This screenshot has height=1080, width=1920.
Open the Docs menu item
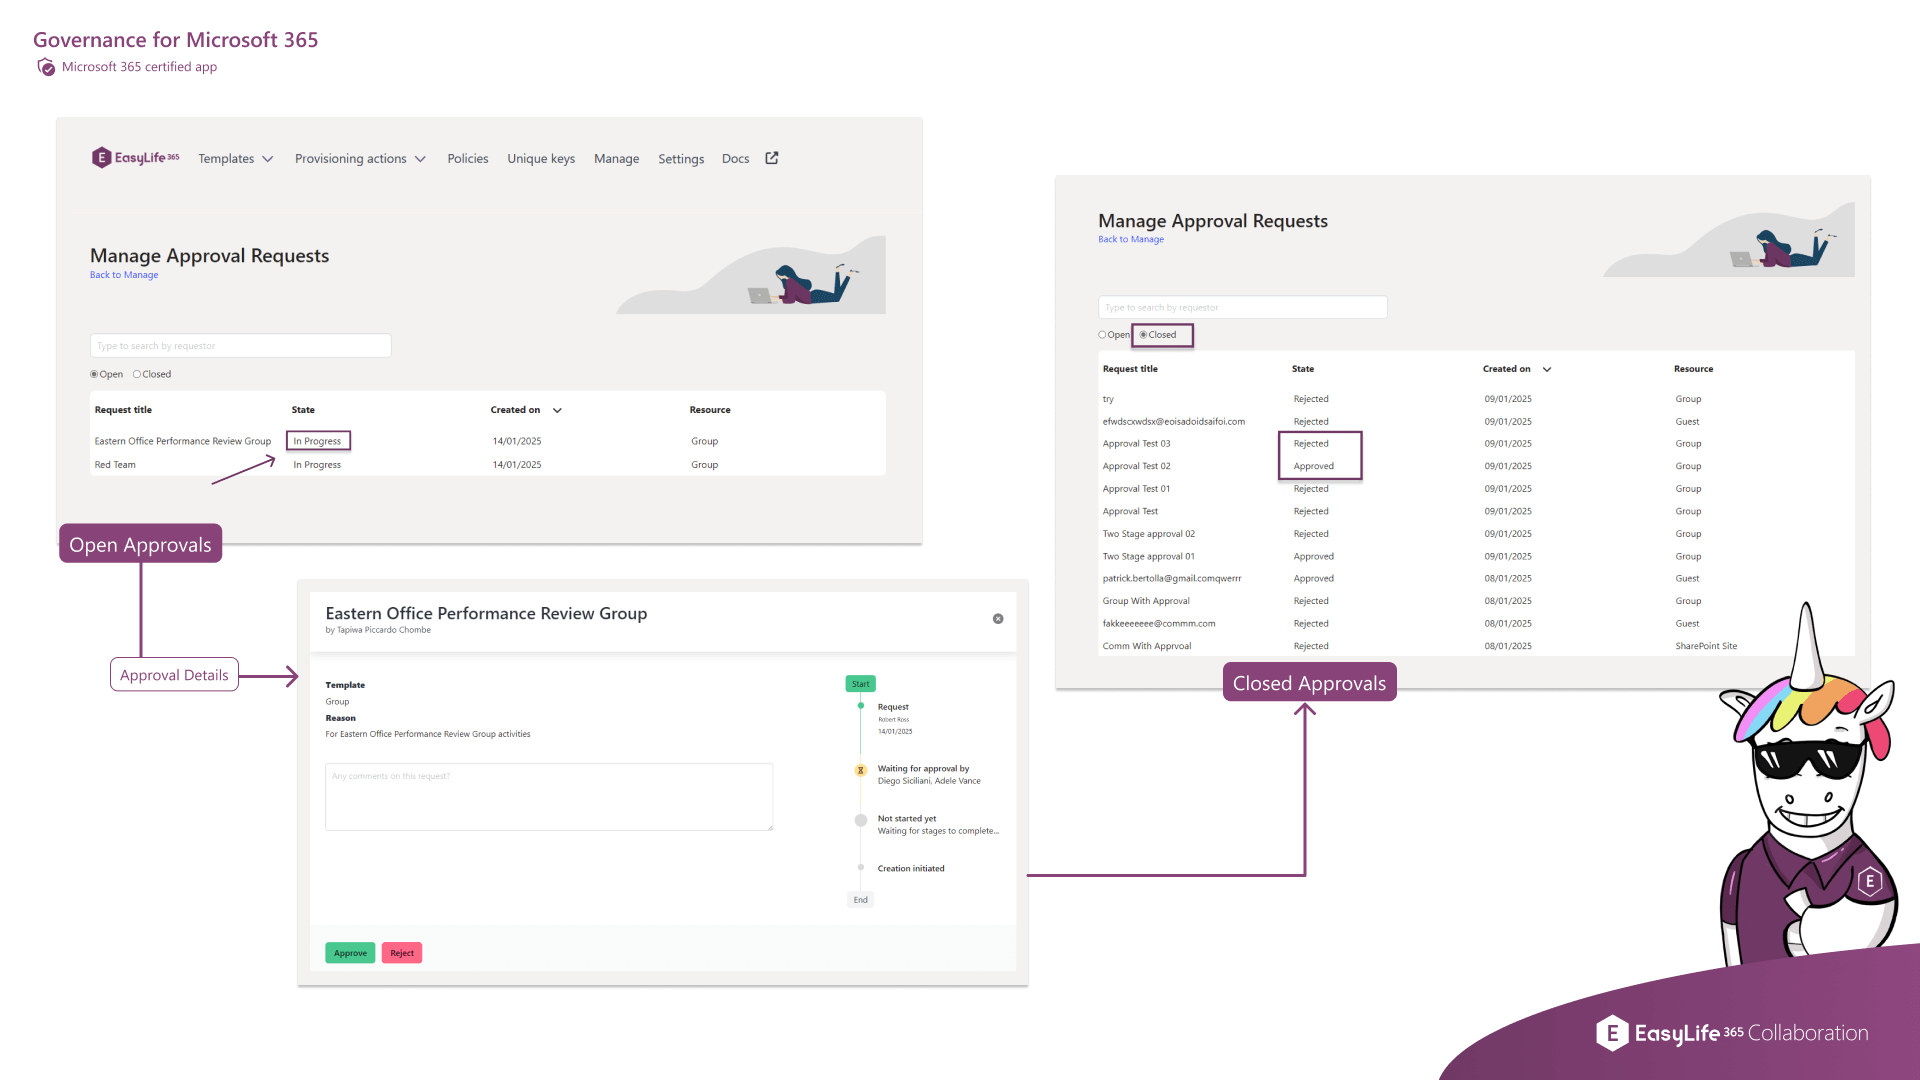pos(735,159)
